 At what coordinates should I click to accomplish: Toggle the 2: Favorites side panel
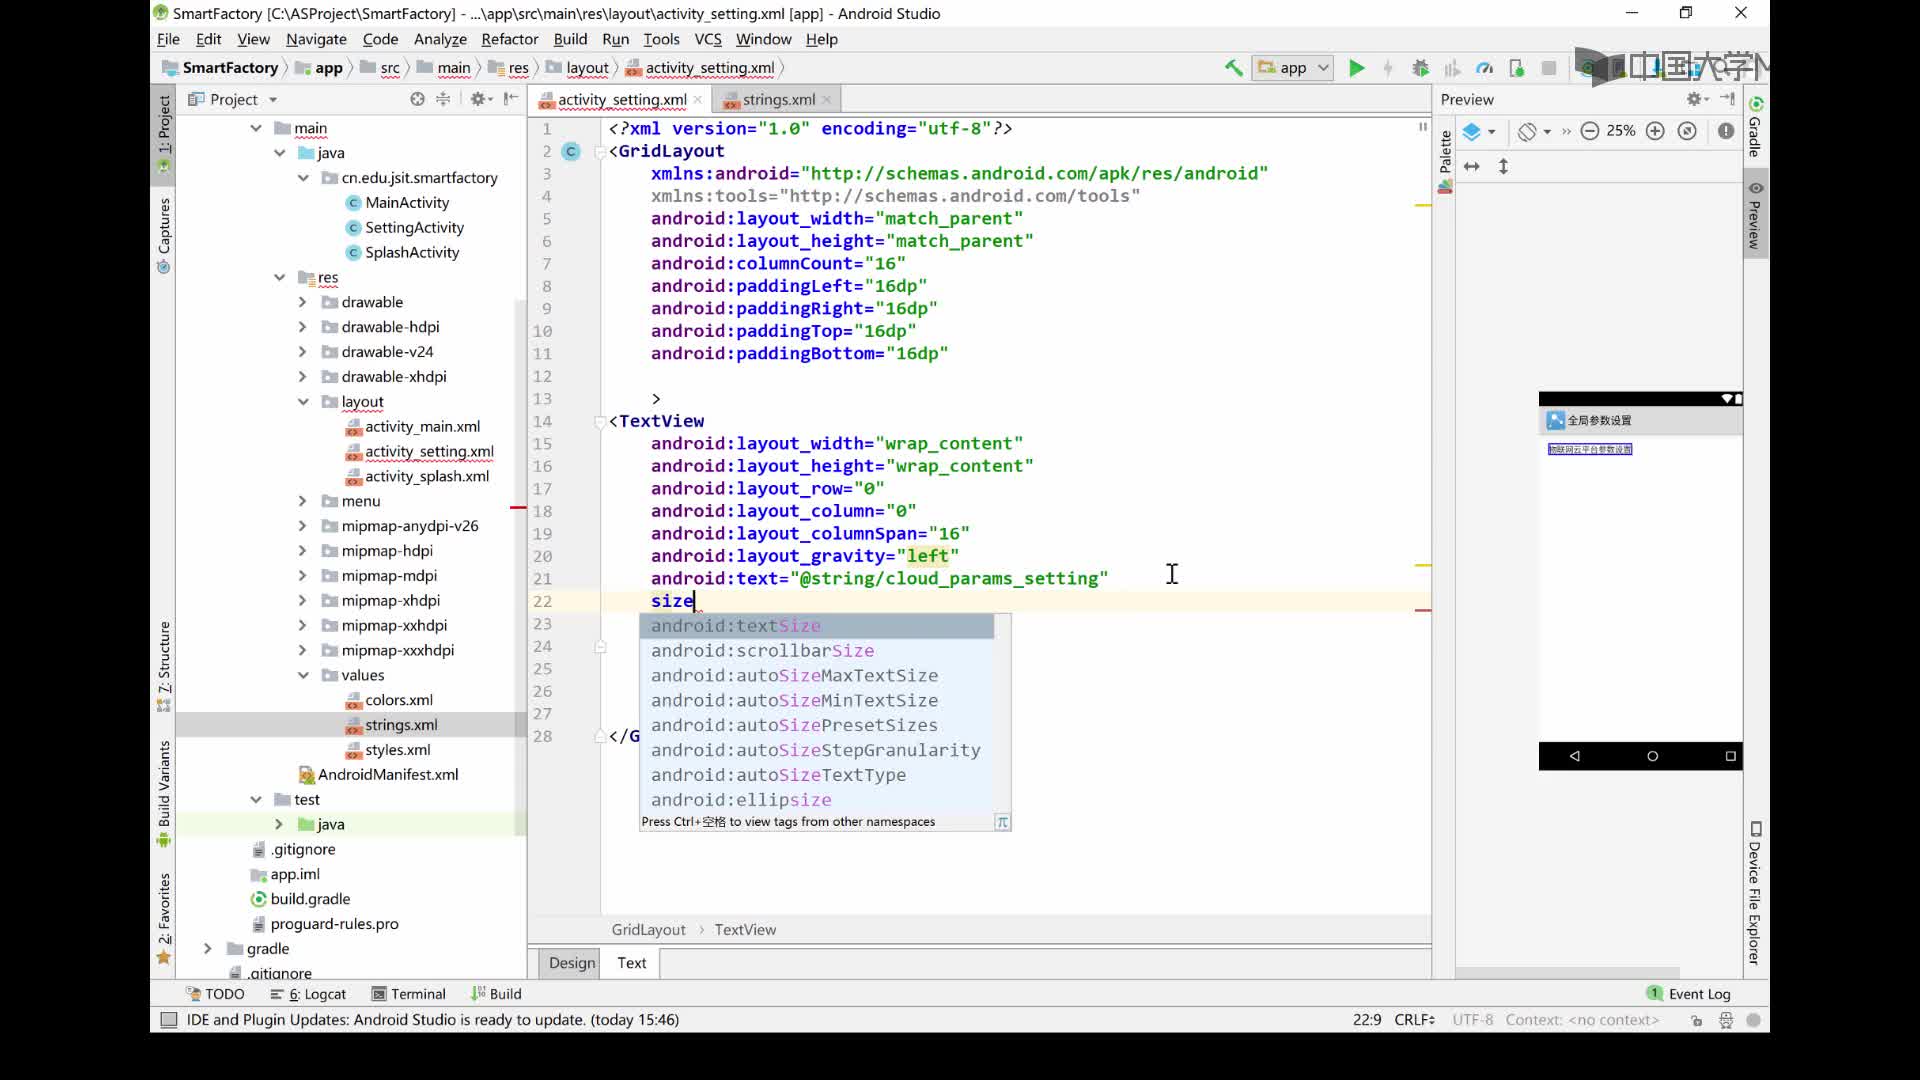pyautogui.click(x=164, y=918)
